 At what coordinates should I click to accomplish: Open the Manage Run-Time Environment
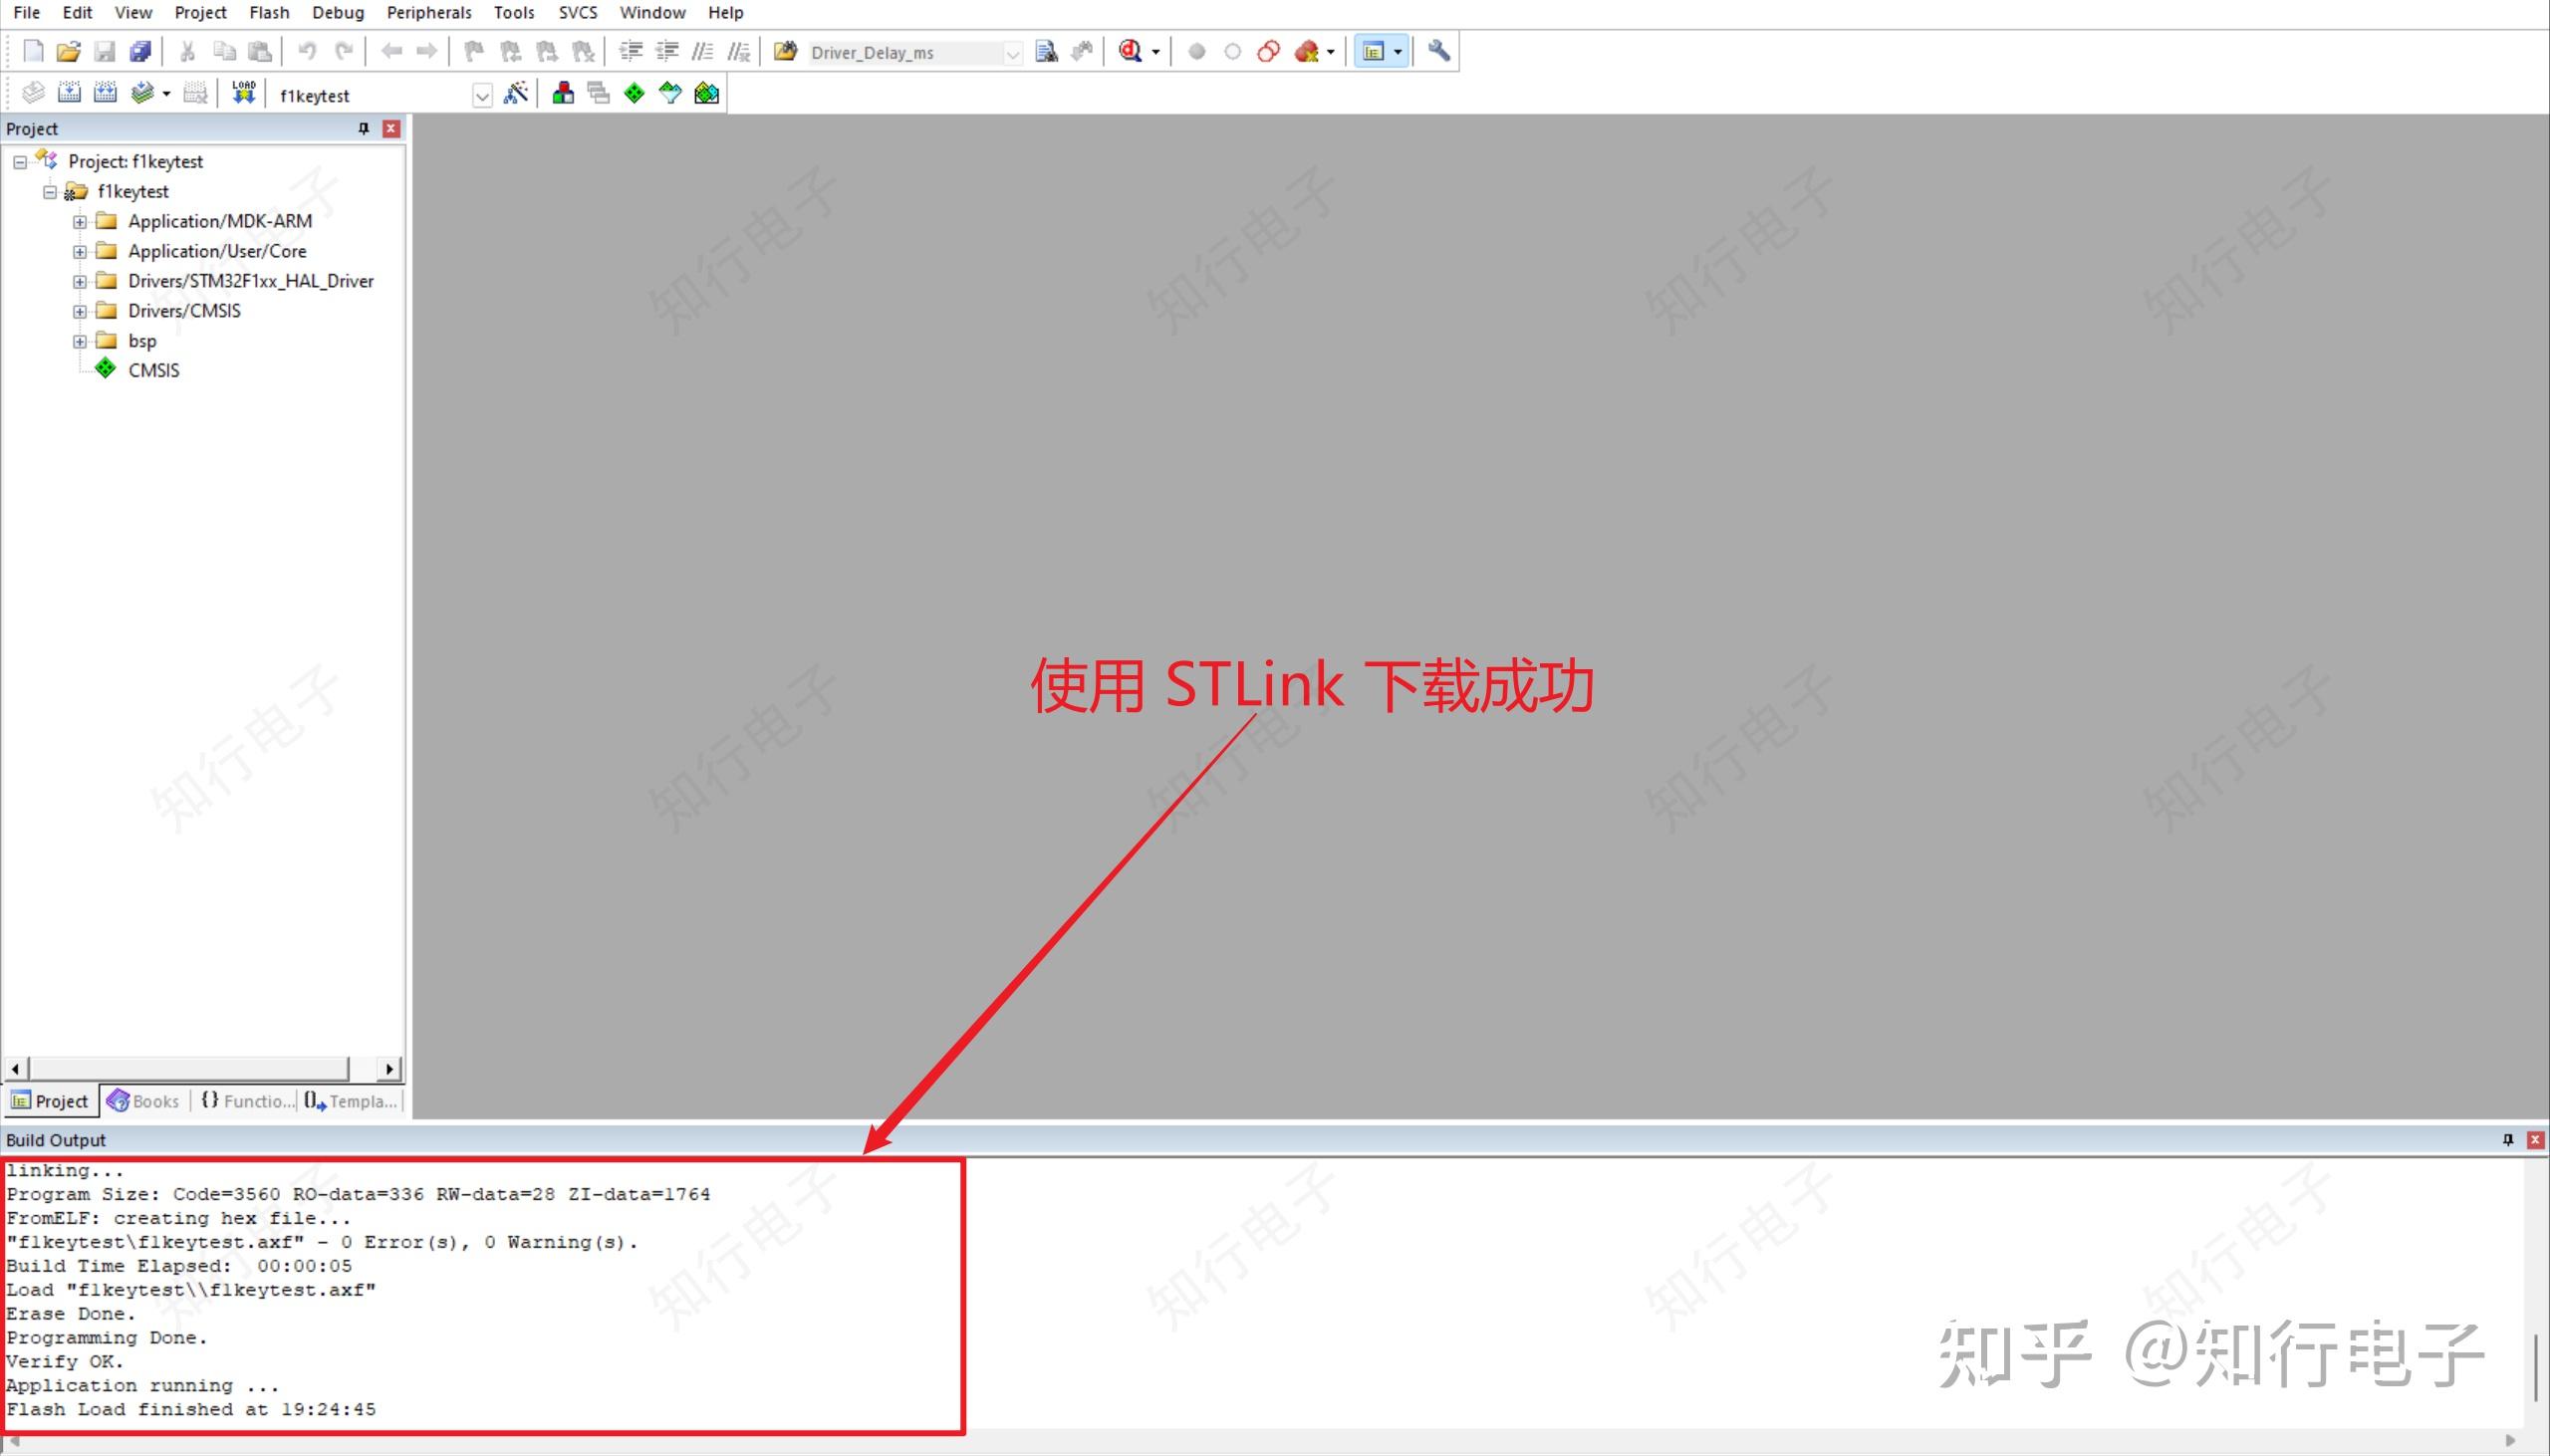click(x=634, y=92)
